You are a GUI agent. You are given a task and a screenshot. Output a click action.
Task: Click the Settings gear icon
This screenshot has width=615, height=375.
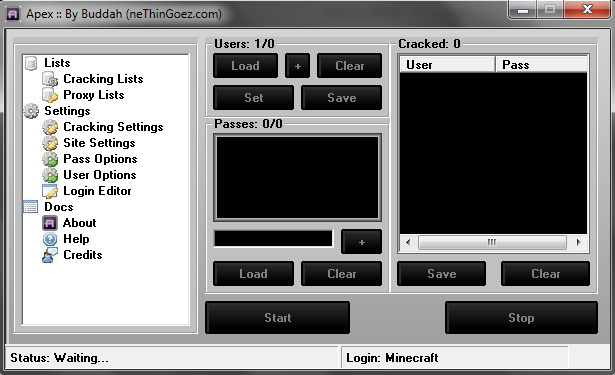tap(31, 111)
